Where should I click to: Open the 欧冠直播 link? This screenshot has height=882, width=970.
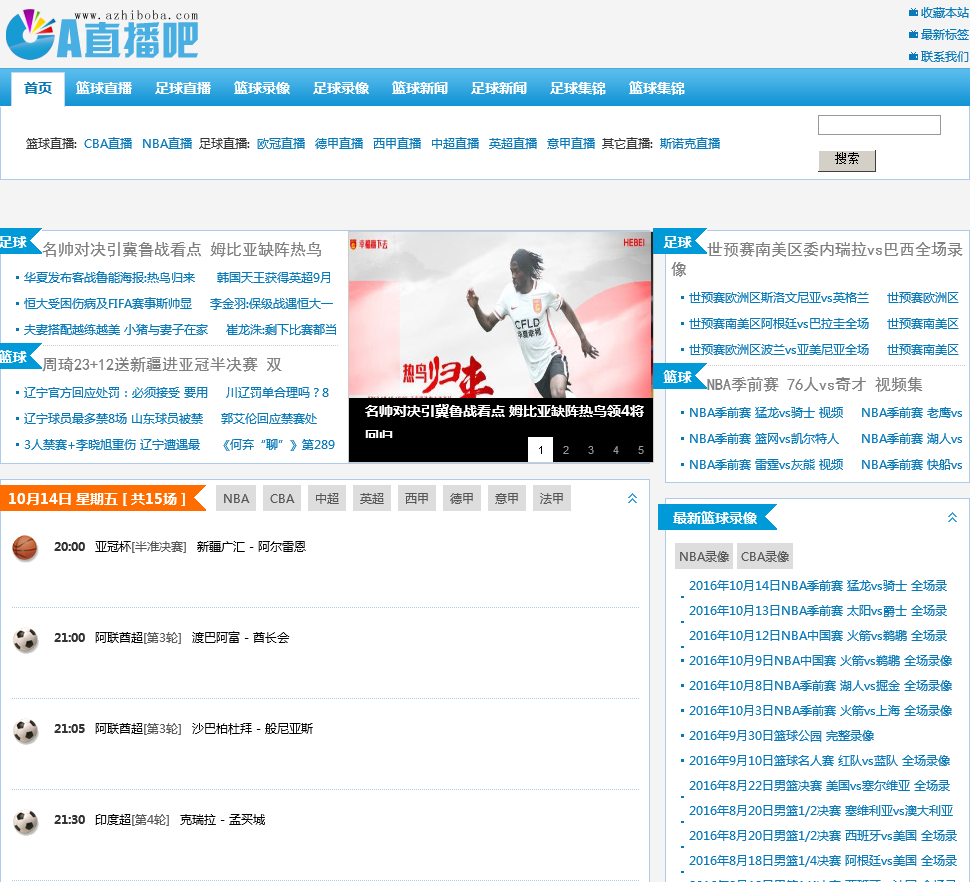click(281, 143)
